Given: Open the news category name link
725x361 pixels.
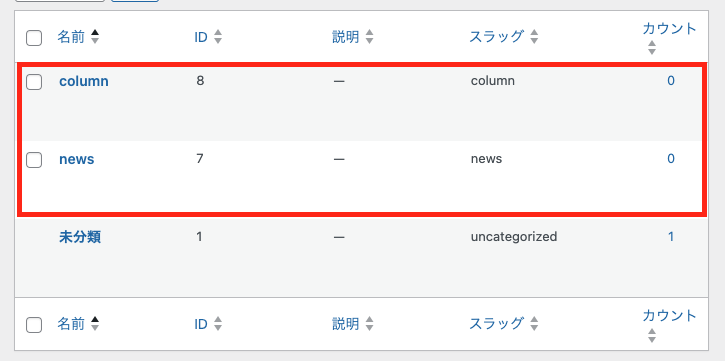Looking at the screenshot, I should tap(77, 159).
